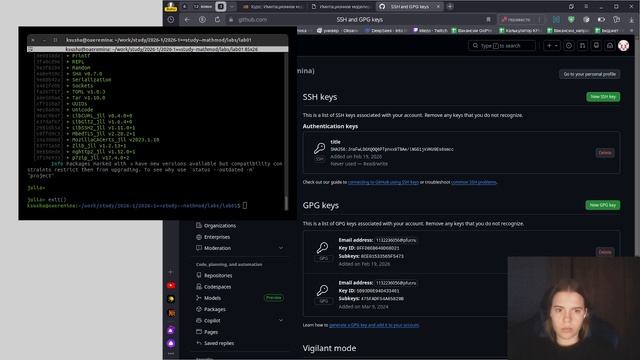Click the Preview badge next to Models
Viewport: 640px width, 360px height.
pyautogui.click(x=273, y=298)
